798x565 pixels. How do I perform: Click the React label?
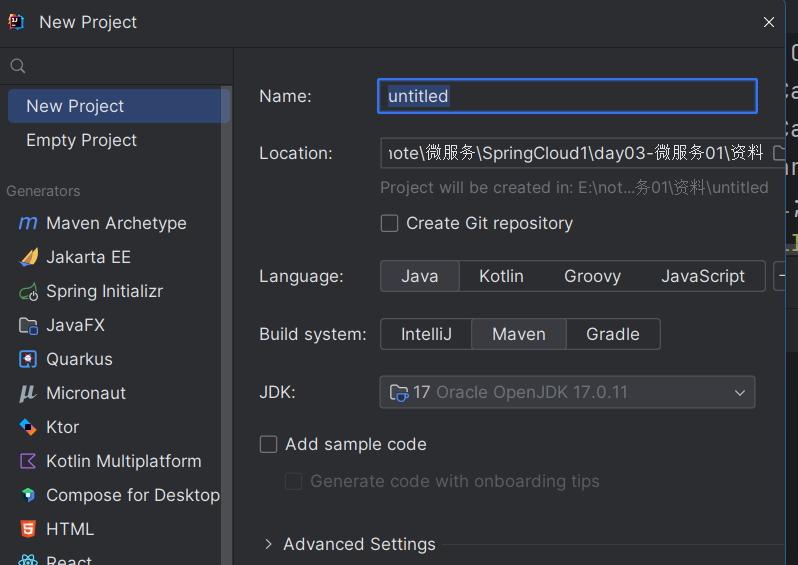coord(69,560)
